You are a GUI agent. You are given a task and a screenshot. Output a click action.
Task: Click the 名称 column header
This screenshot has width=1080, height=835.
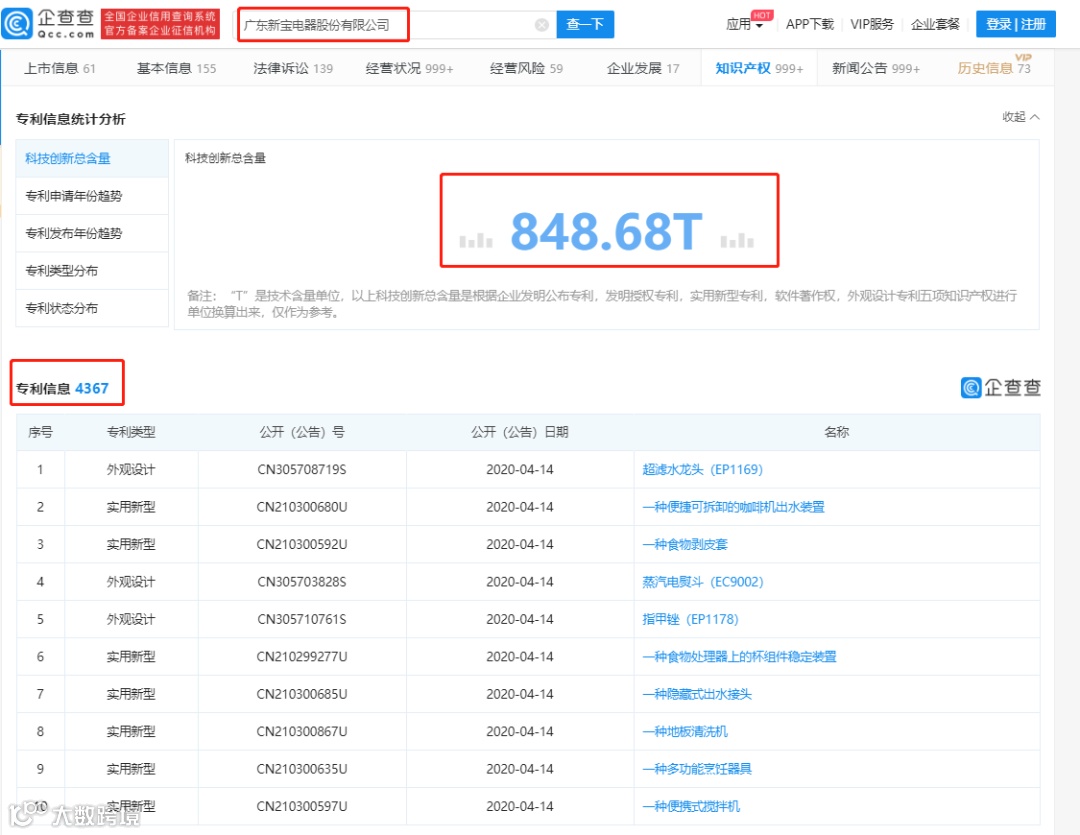point(836,432)
